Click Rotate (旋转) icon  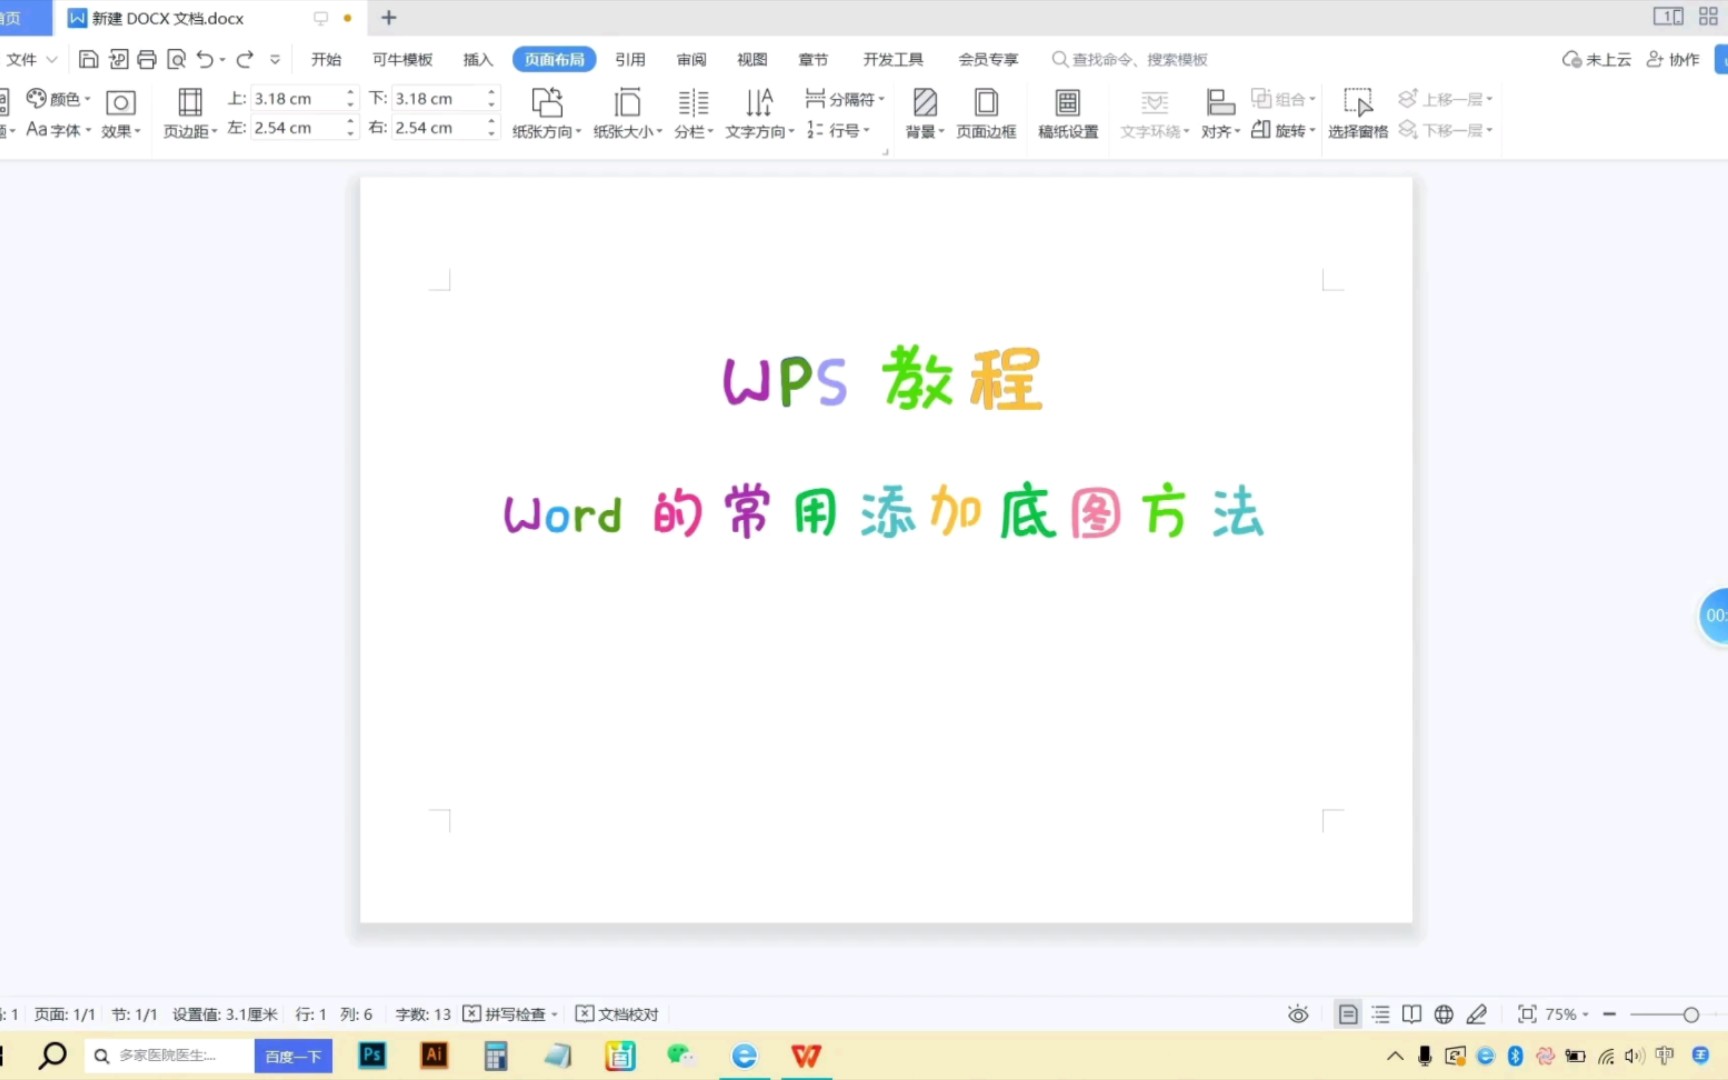(1283, 130)
